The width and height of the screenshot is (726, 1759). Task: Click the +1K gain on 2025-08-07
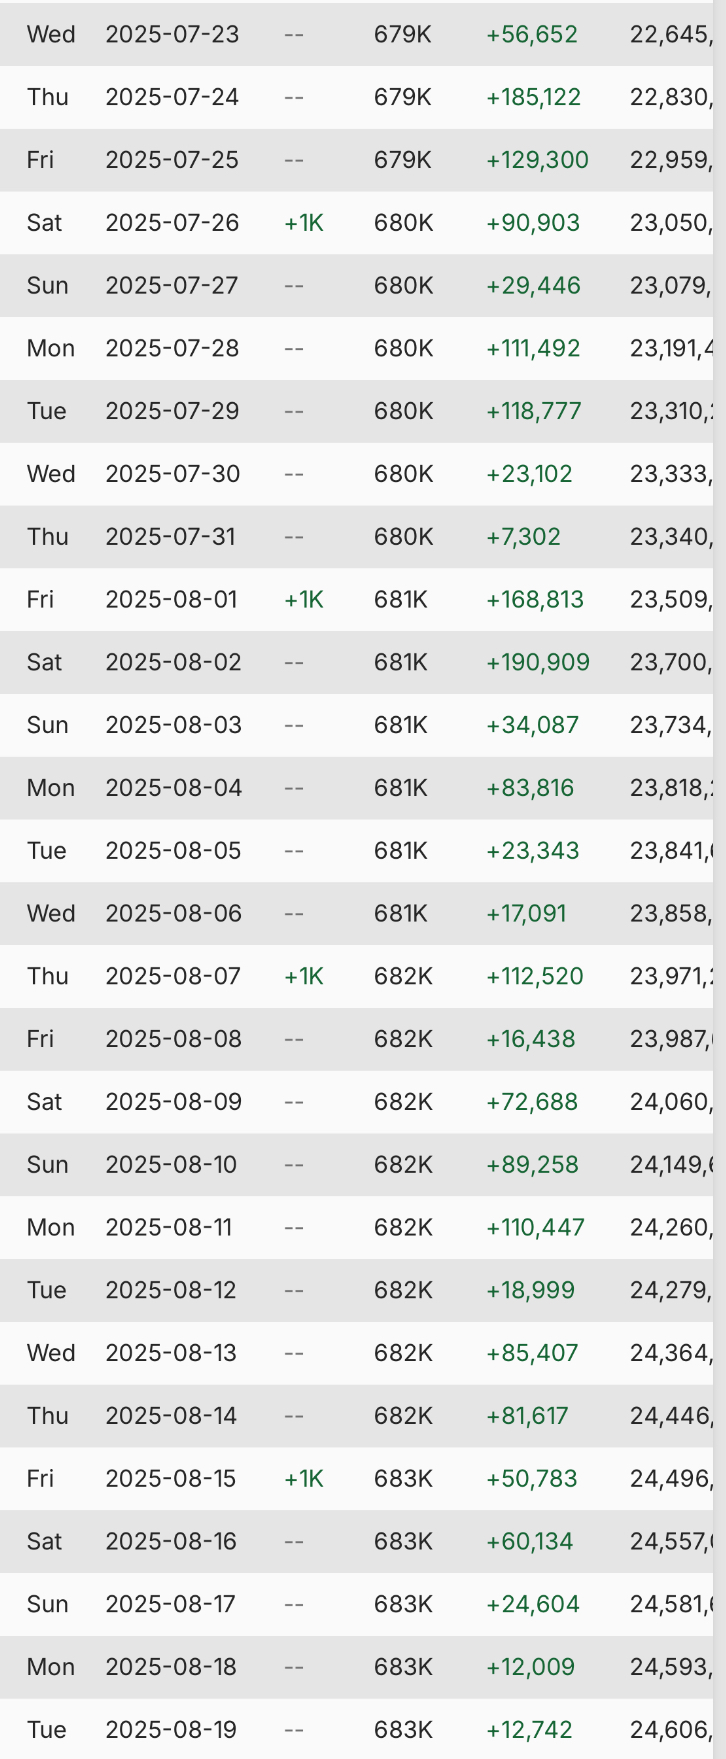coord(304,976)
